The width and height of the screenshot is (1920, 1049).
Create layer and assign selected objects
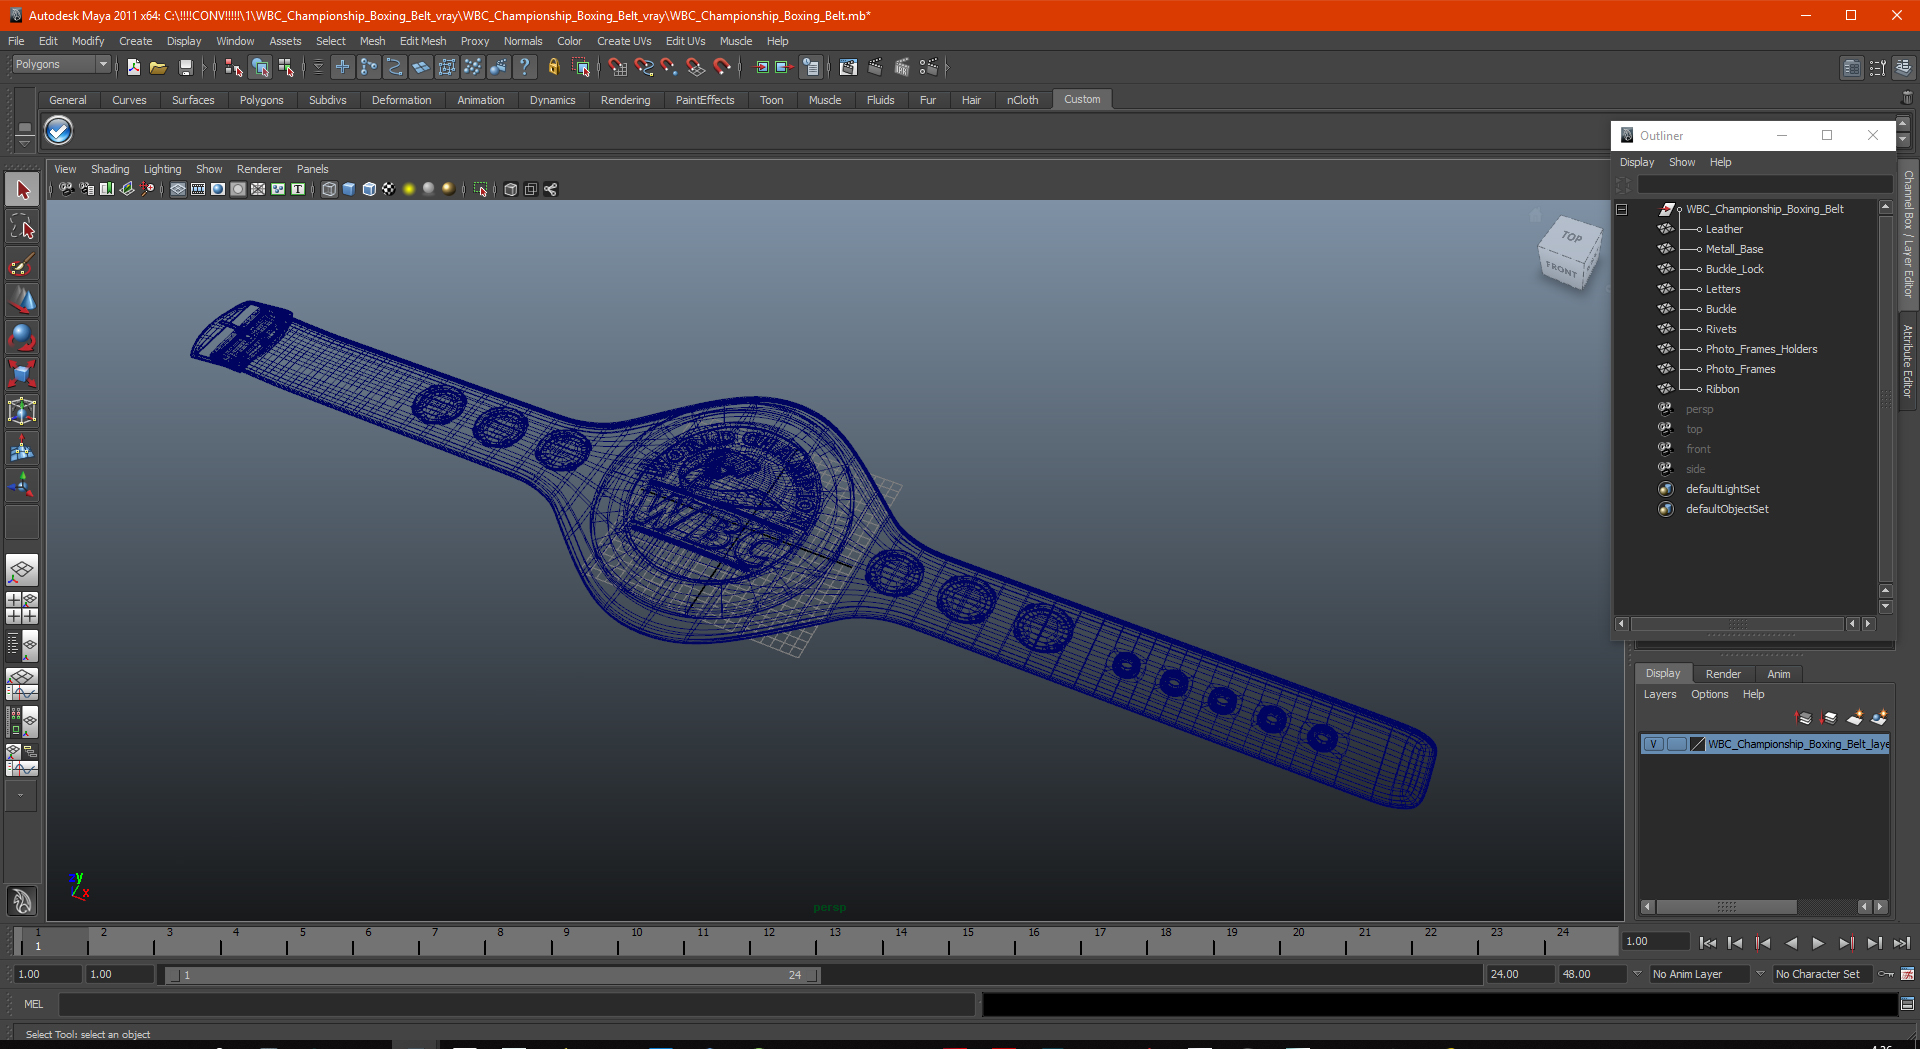click(1879, 718)
